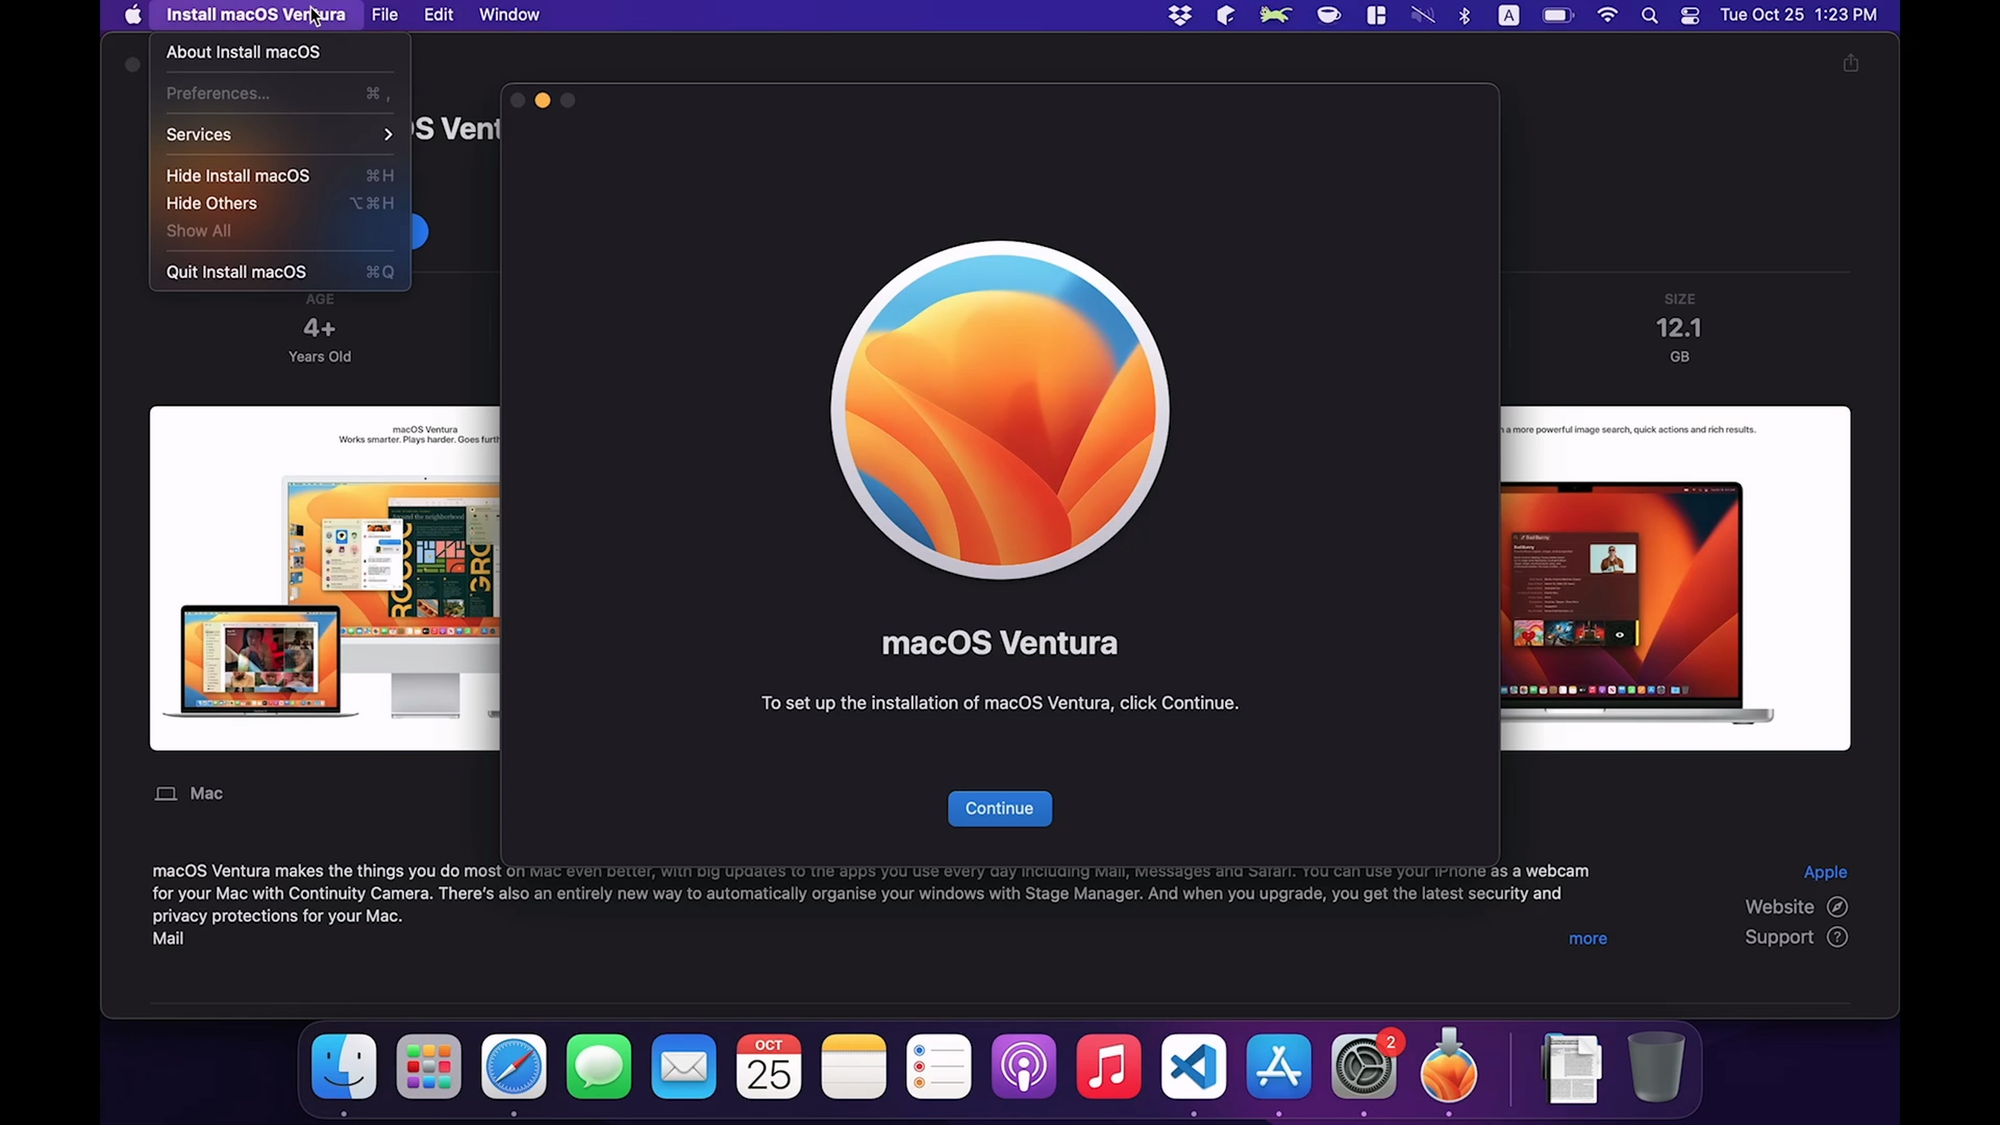Open the Apple menu
The height and width of the screenshot is (1125, 2000).
[133, 15]
